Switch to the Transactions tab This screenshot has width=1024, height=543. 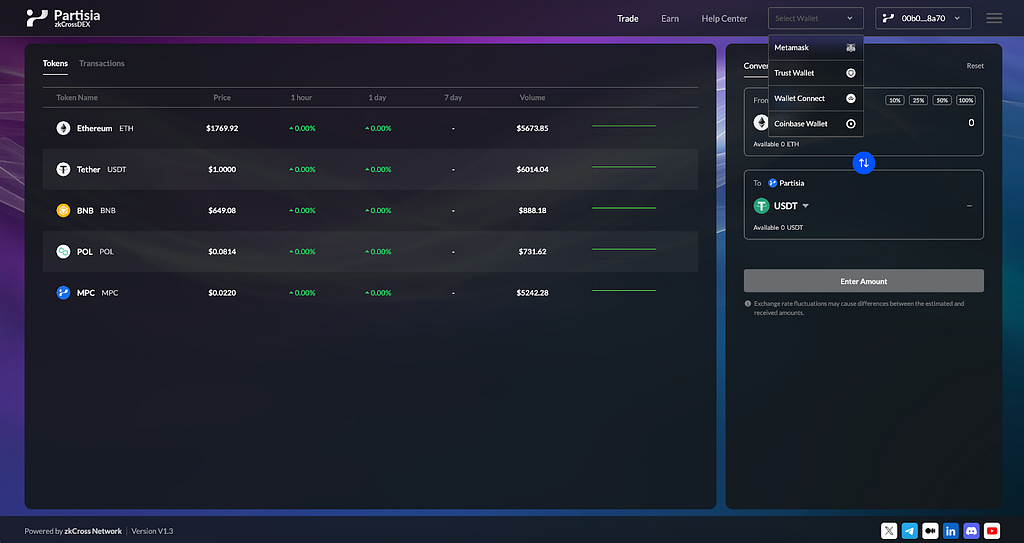102,63
